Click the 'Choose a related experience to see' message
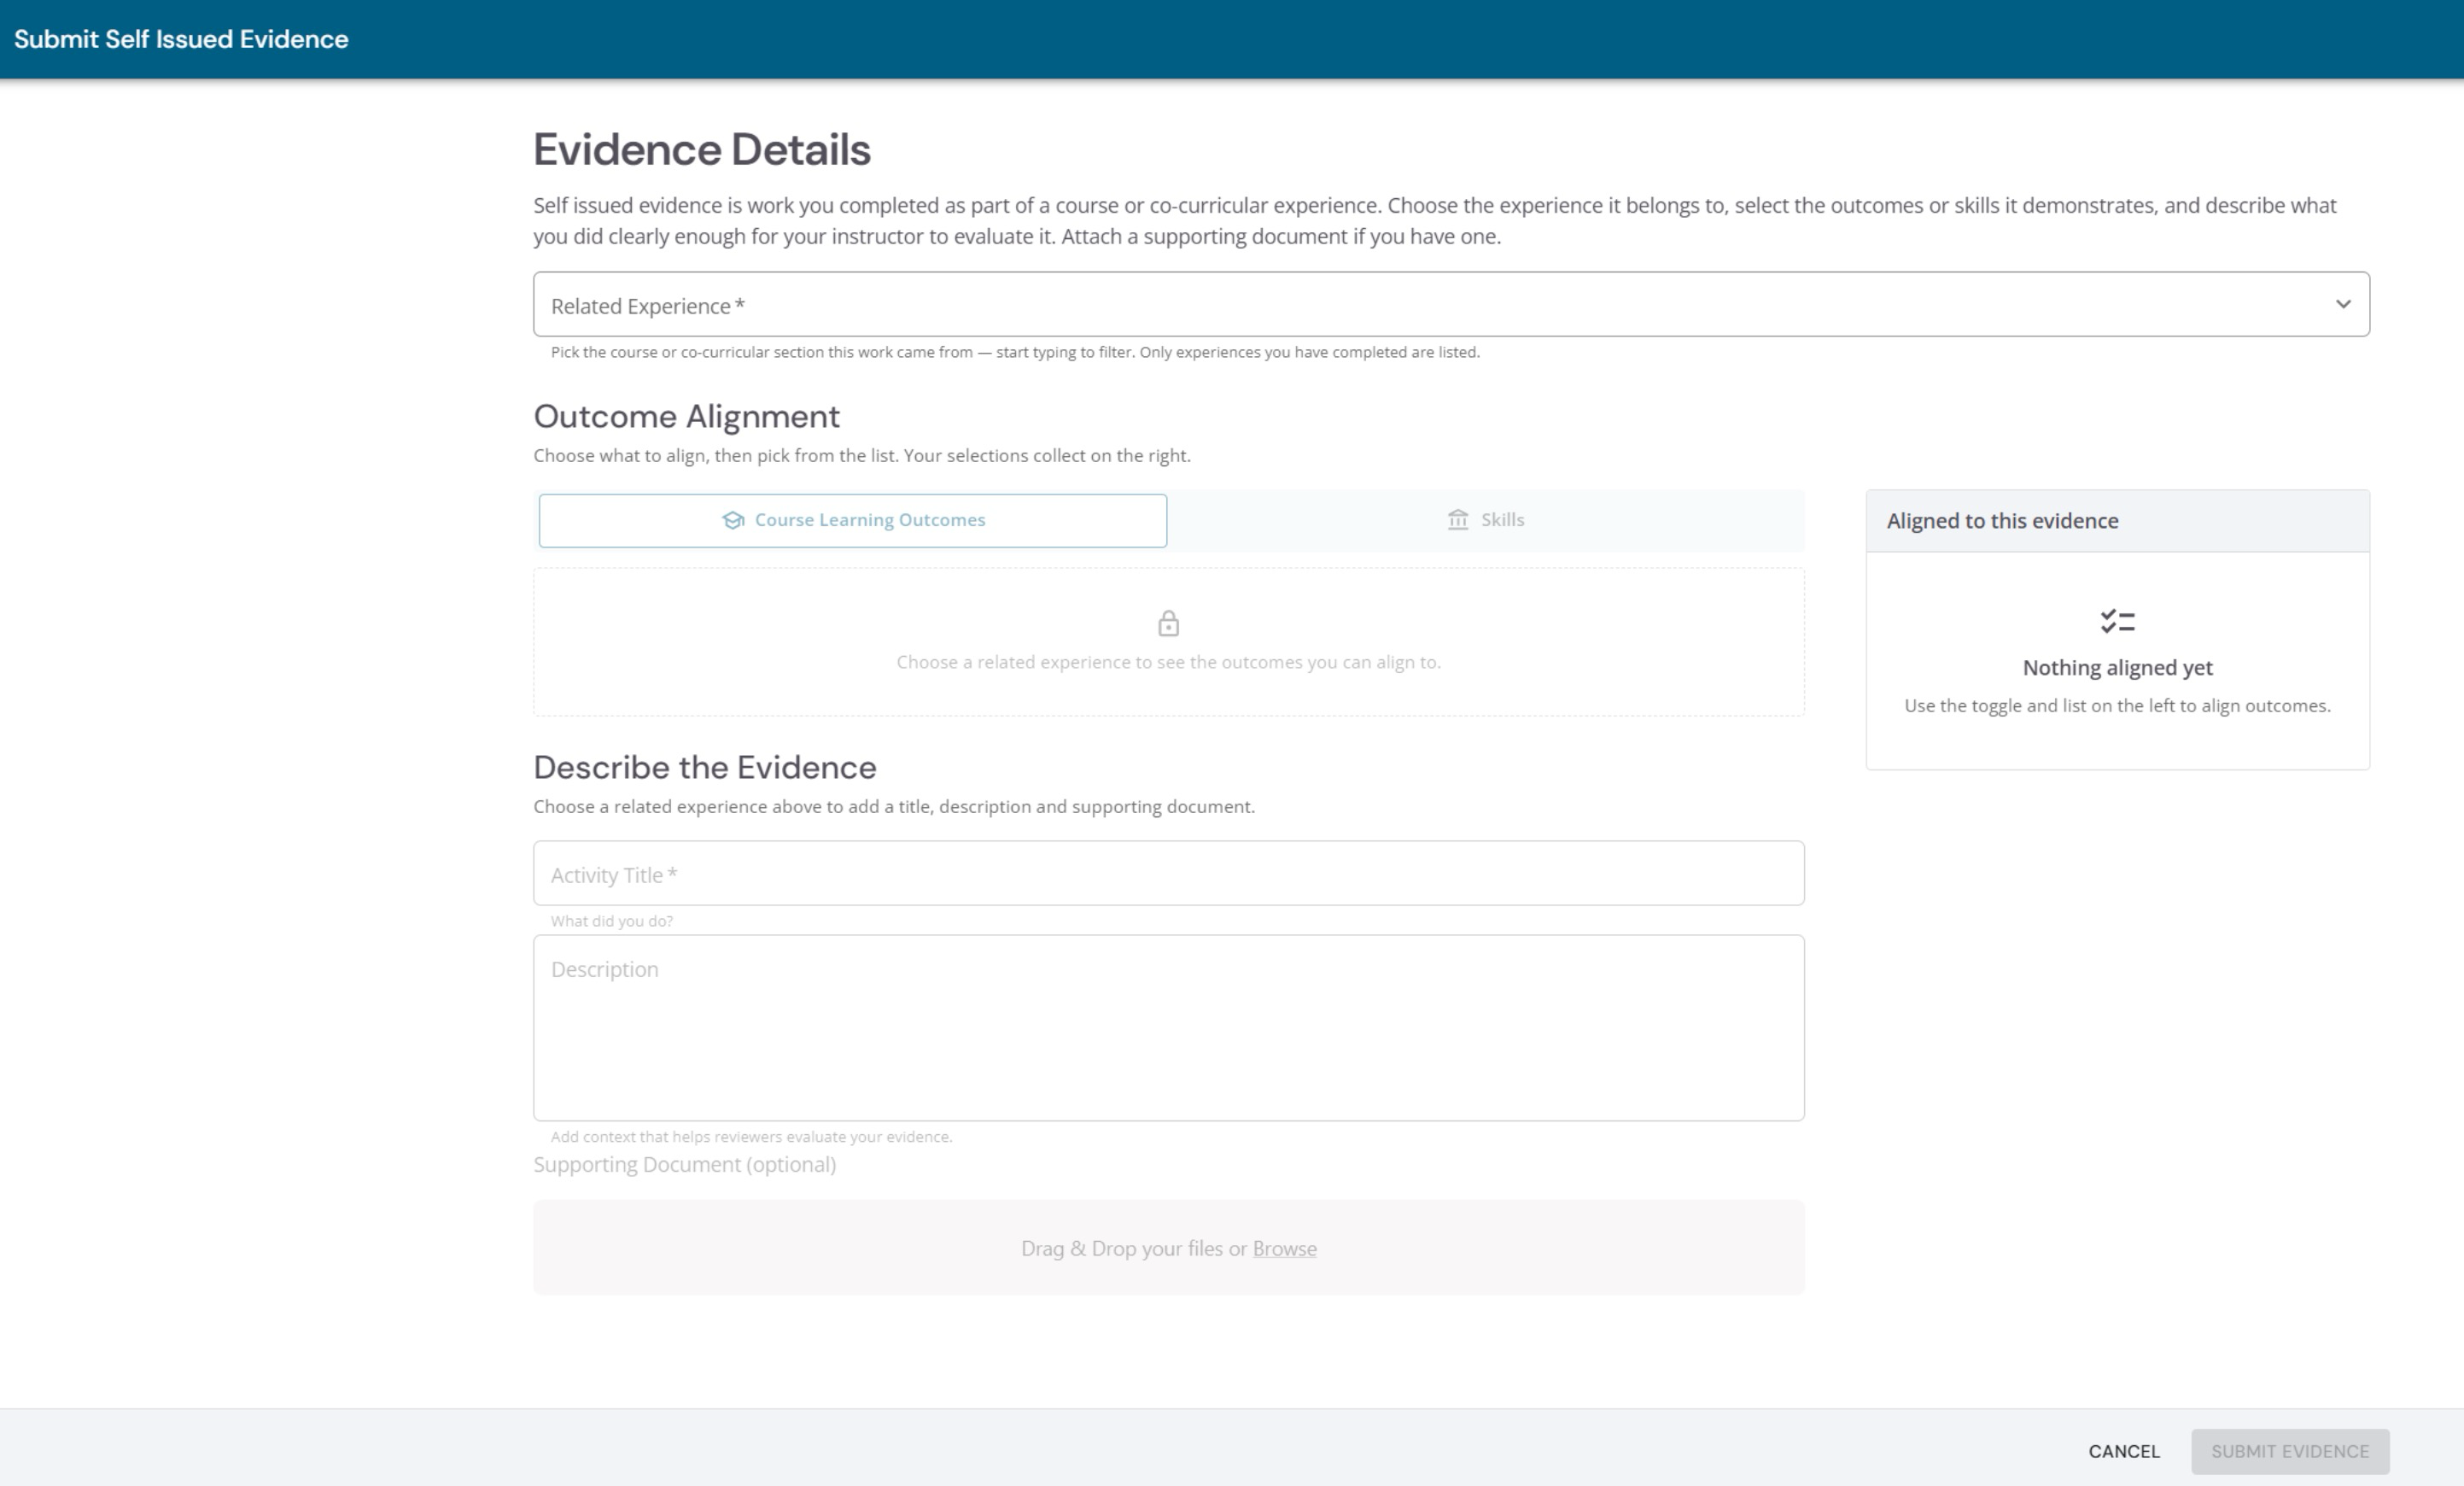 pos(1168,662)
